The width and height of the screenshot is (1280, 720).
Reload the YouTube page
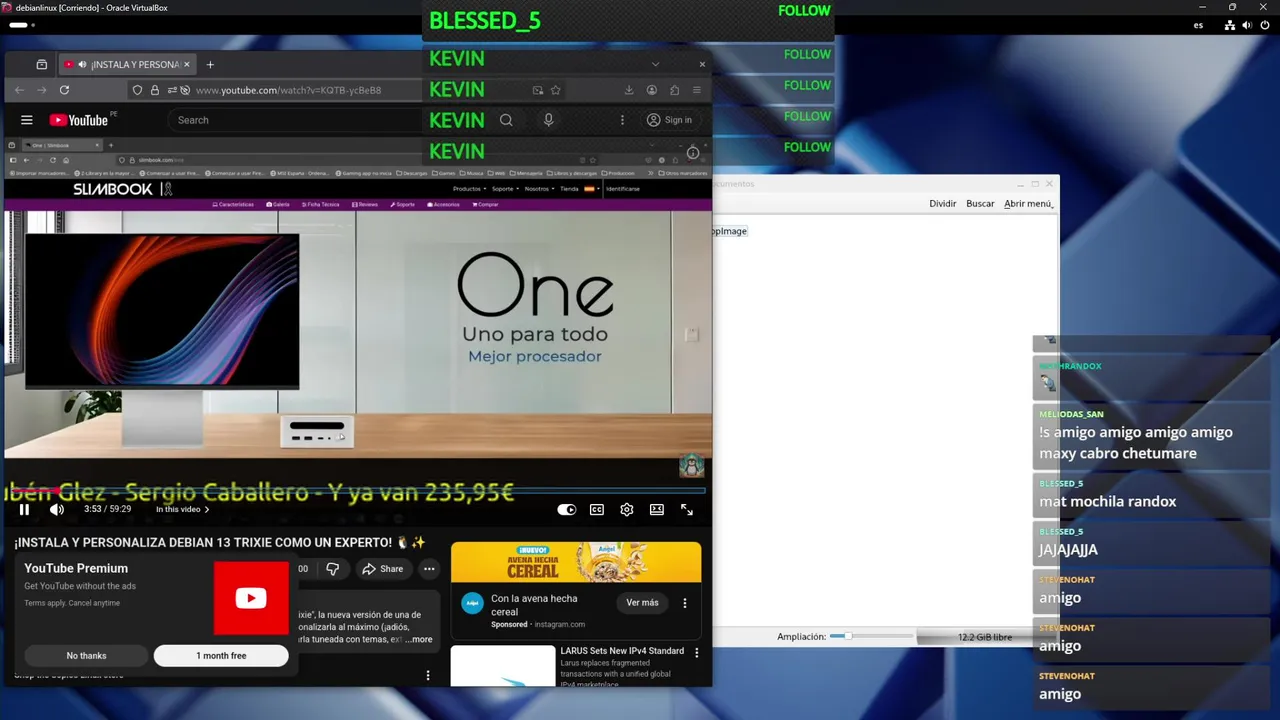[x=64, y=90]
